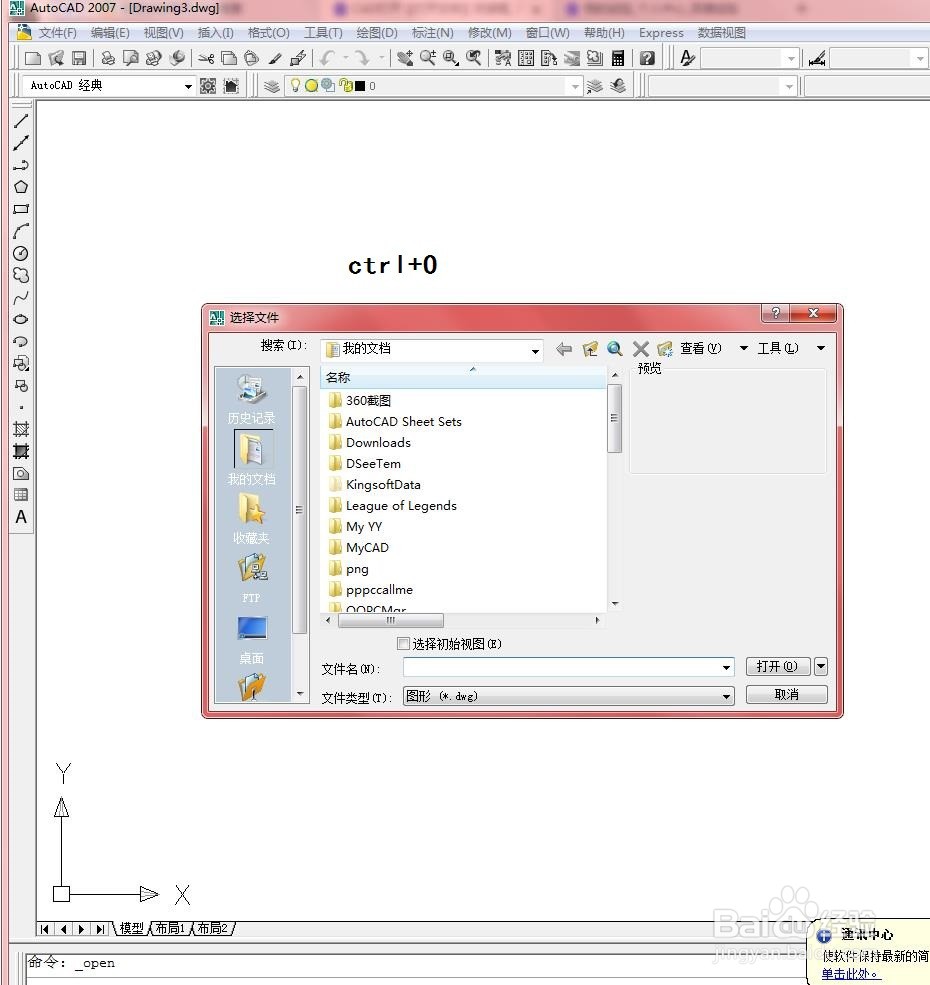930x985 pixels.
Task: Open the 视图(V) menu
Action: pyautogui.click(x=163, y=33)
